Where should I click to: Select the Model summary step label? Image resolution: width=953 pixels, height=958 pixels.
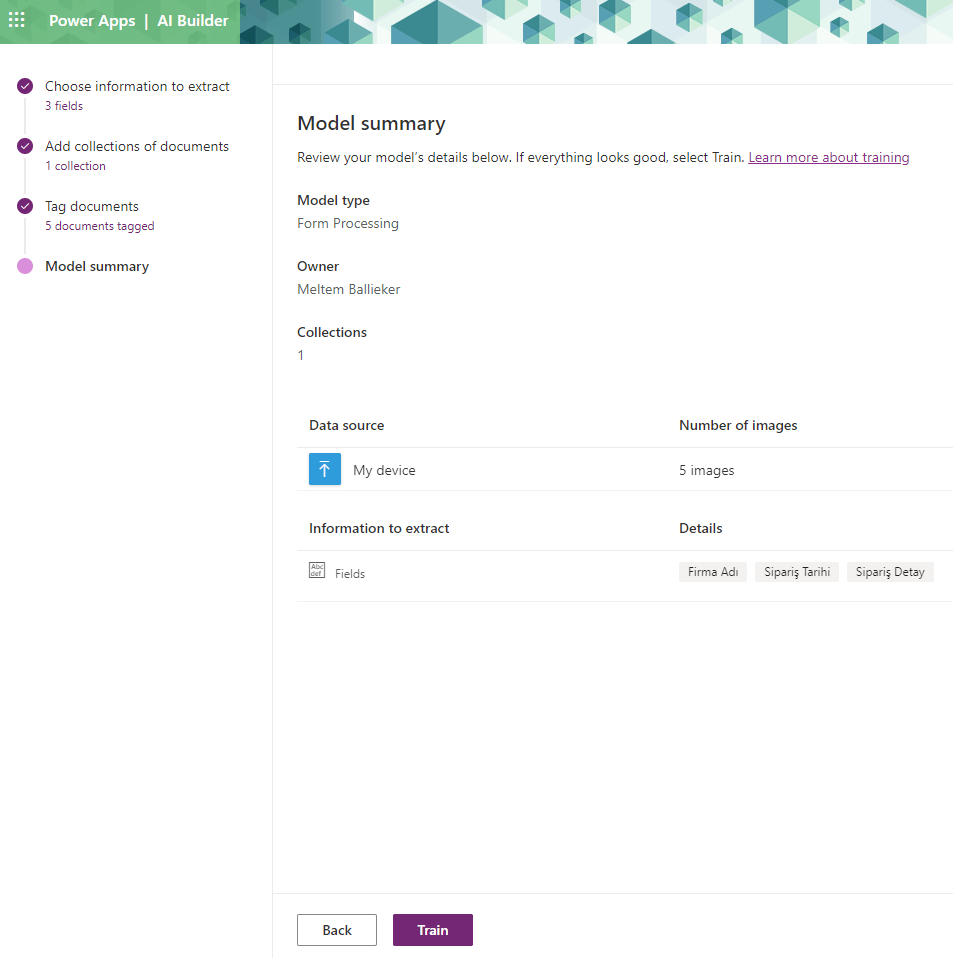pos(97,267)
